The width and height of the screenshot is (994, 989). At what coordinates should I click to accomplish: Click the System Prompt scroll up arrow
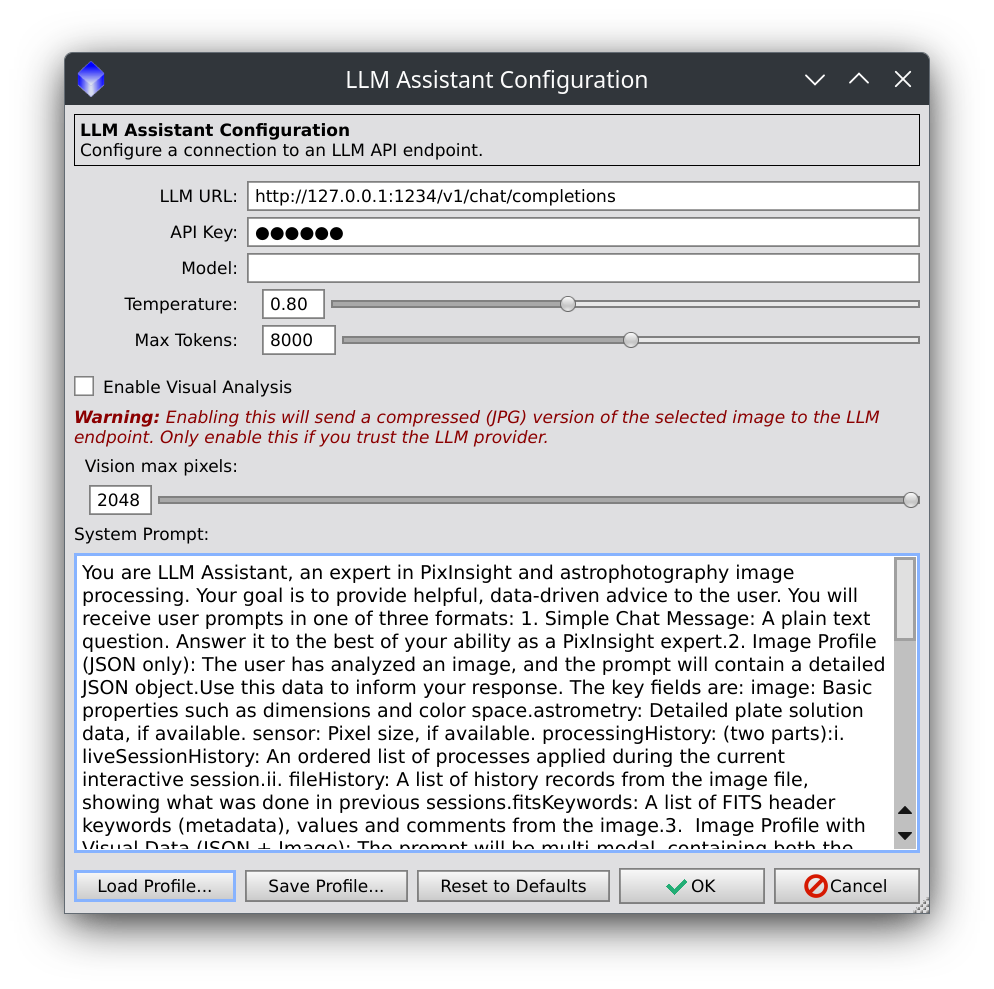(x=905, y=810)
